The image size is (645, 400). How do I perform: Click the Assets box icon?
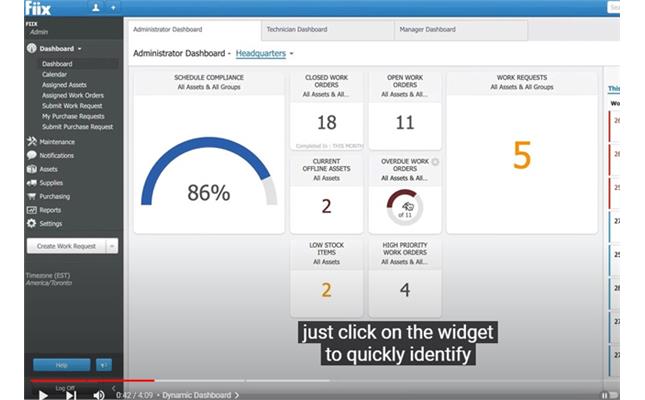[x=32, y=169]
